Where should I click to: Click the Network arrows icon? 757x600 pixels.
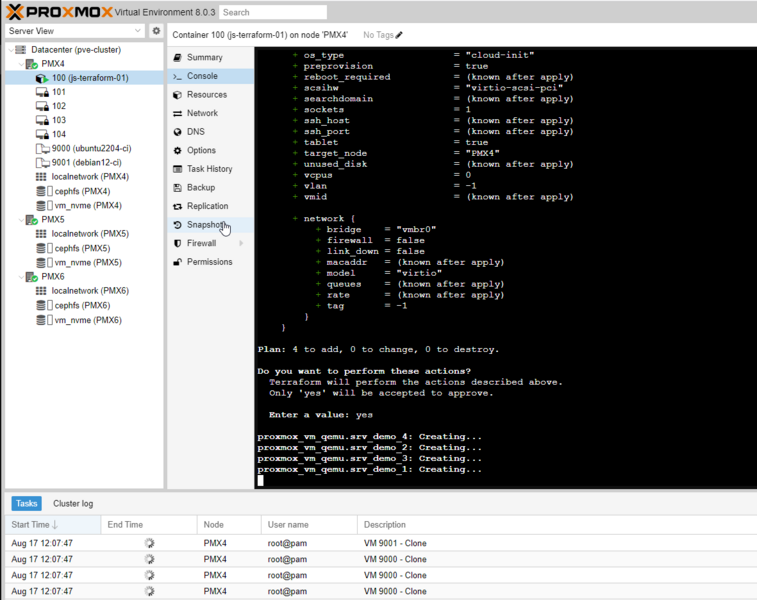[178, 113]
